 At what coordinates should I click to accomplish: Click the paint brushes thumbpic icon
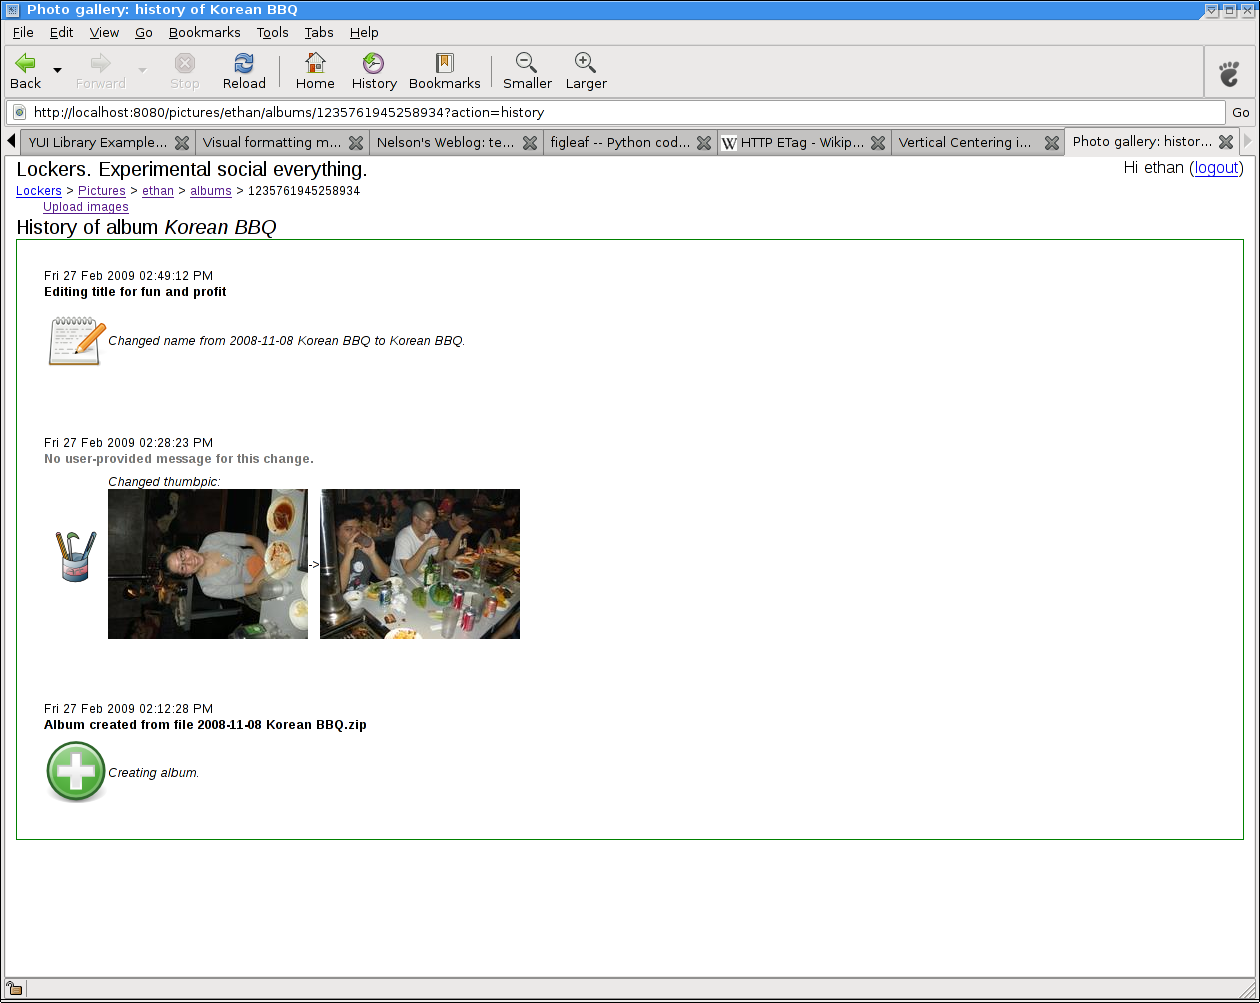pos(76,556)
